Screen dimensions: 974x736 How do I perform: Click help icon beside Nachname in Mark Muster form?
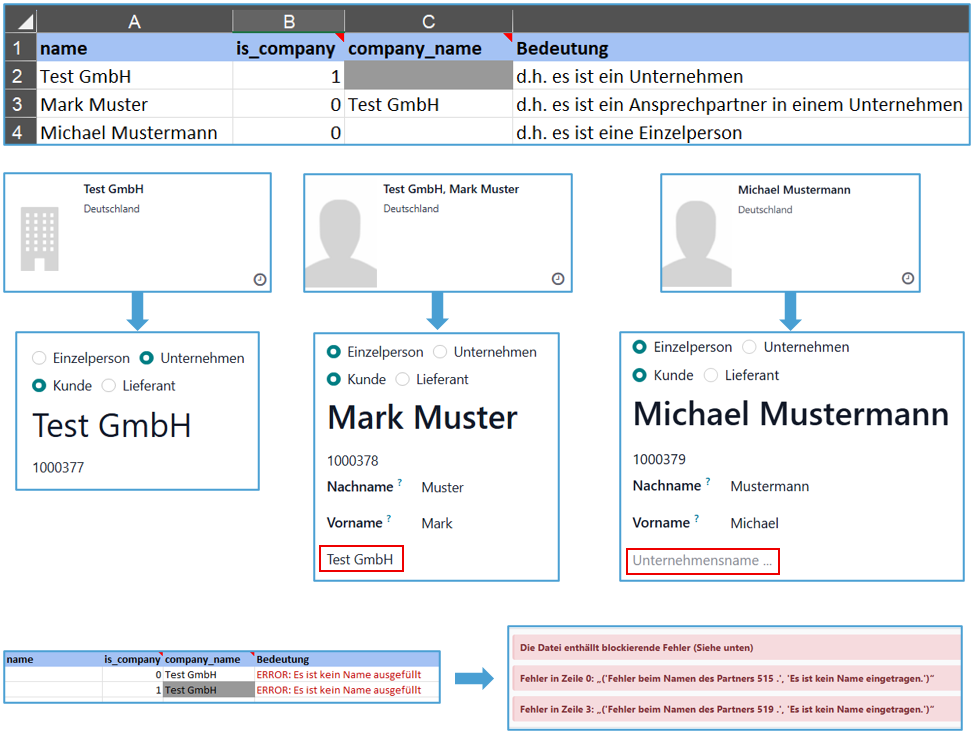(x=400, y=483)
